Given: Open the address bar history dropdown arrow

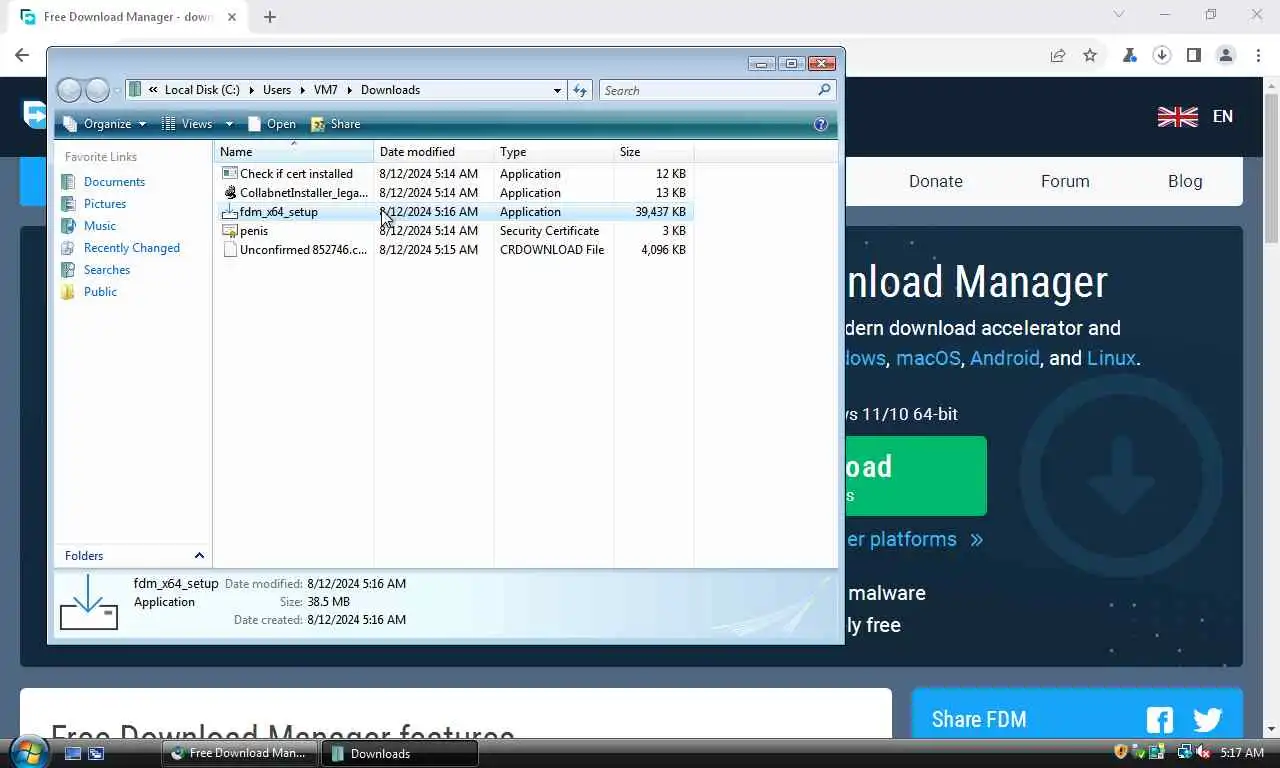Looking at the screenshot, I should [557, 90].
